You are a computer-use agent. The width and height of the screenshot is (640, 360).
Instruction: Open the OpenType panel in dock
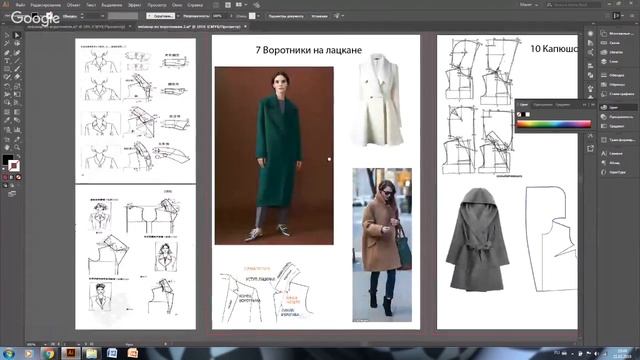click(618, 172)
